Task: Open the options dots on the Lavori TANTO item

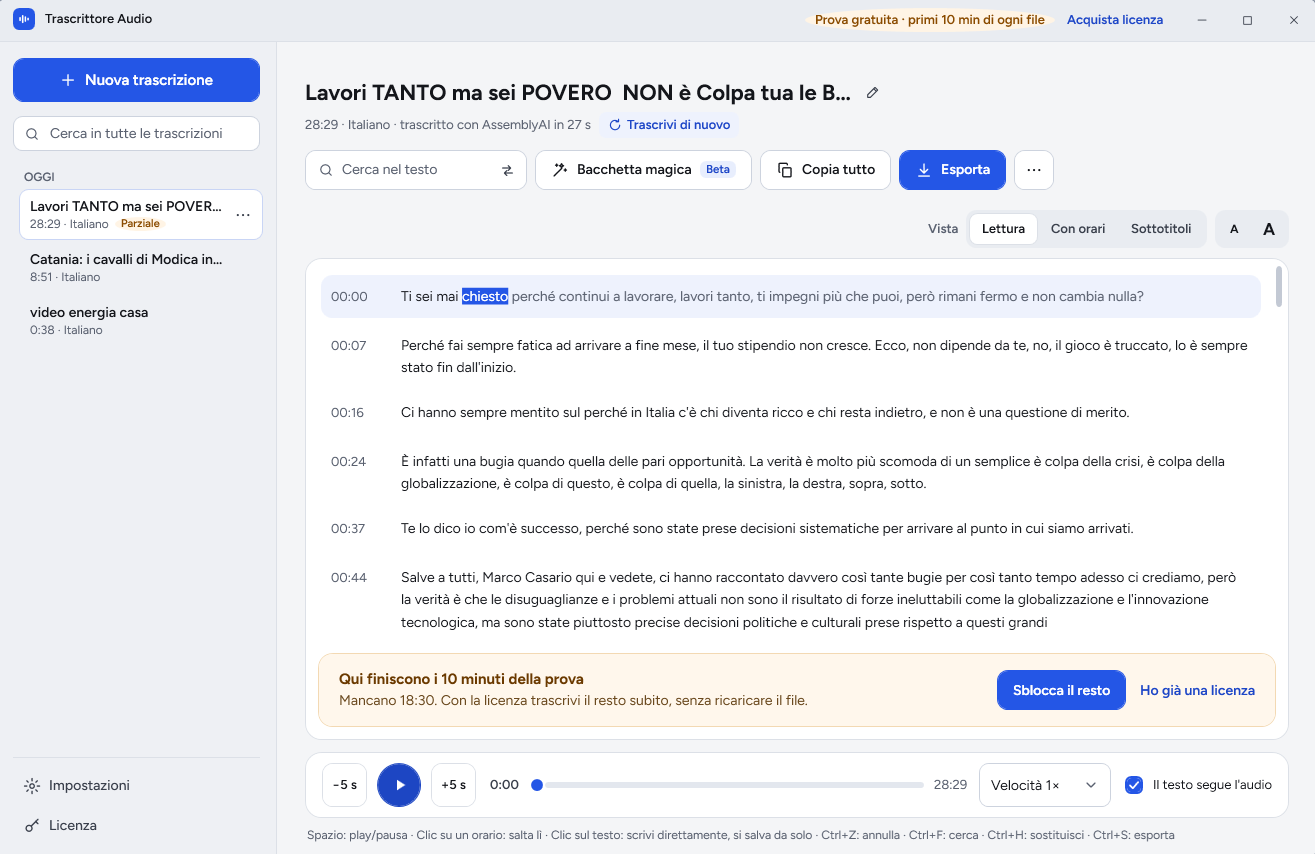Action: [243, 215]
